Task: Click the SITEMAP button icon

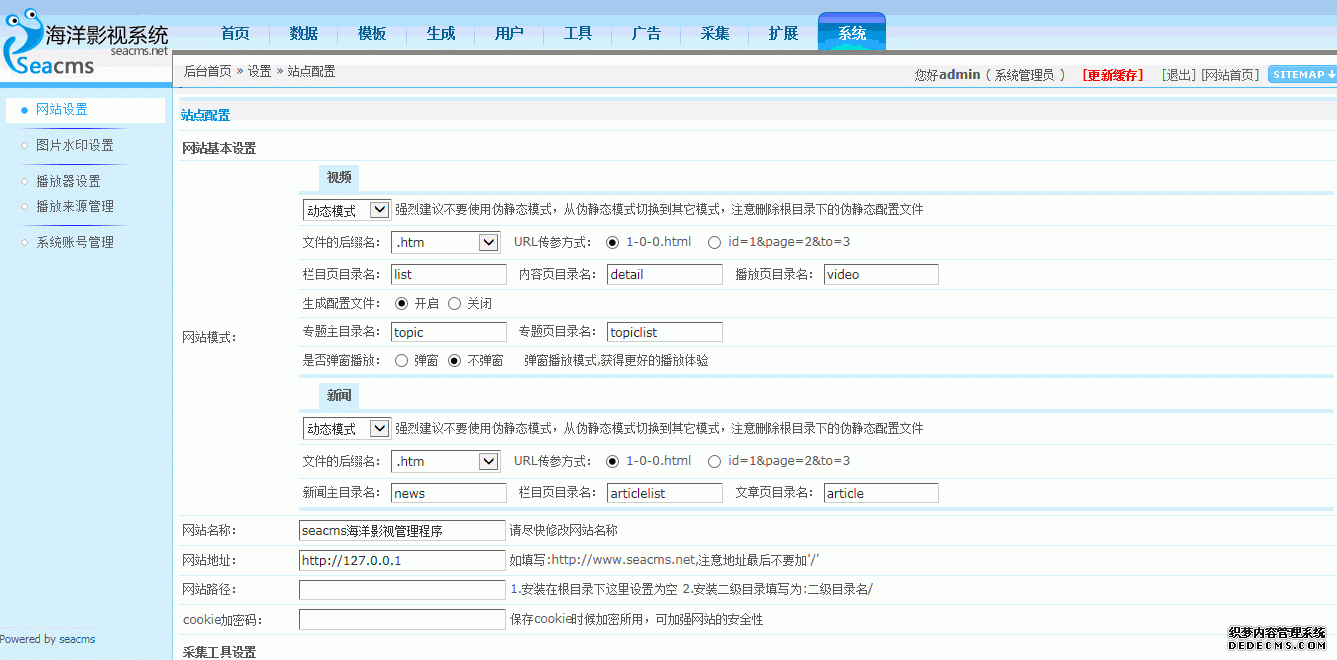Action: tap(1302, 74)
